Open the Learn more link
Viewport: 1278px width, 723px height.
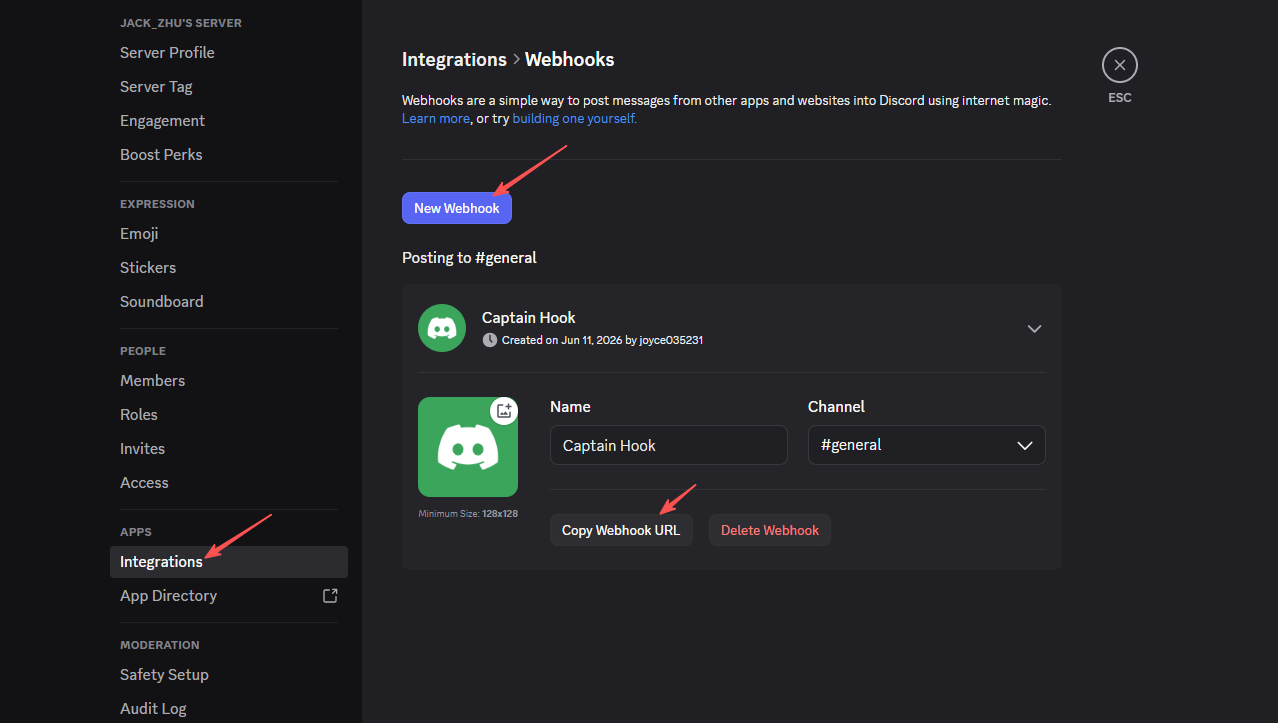[x=435, y=118]
